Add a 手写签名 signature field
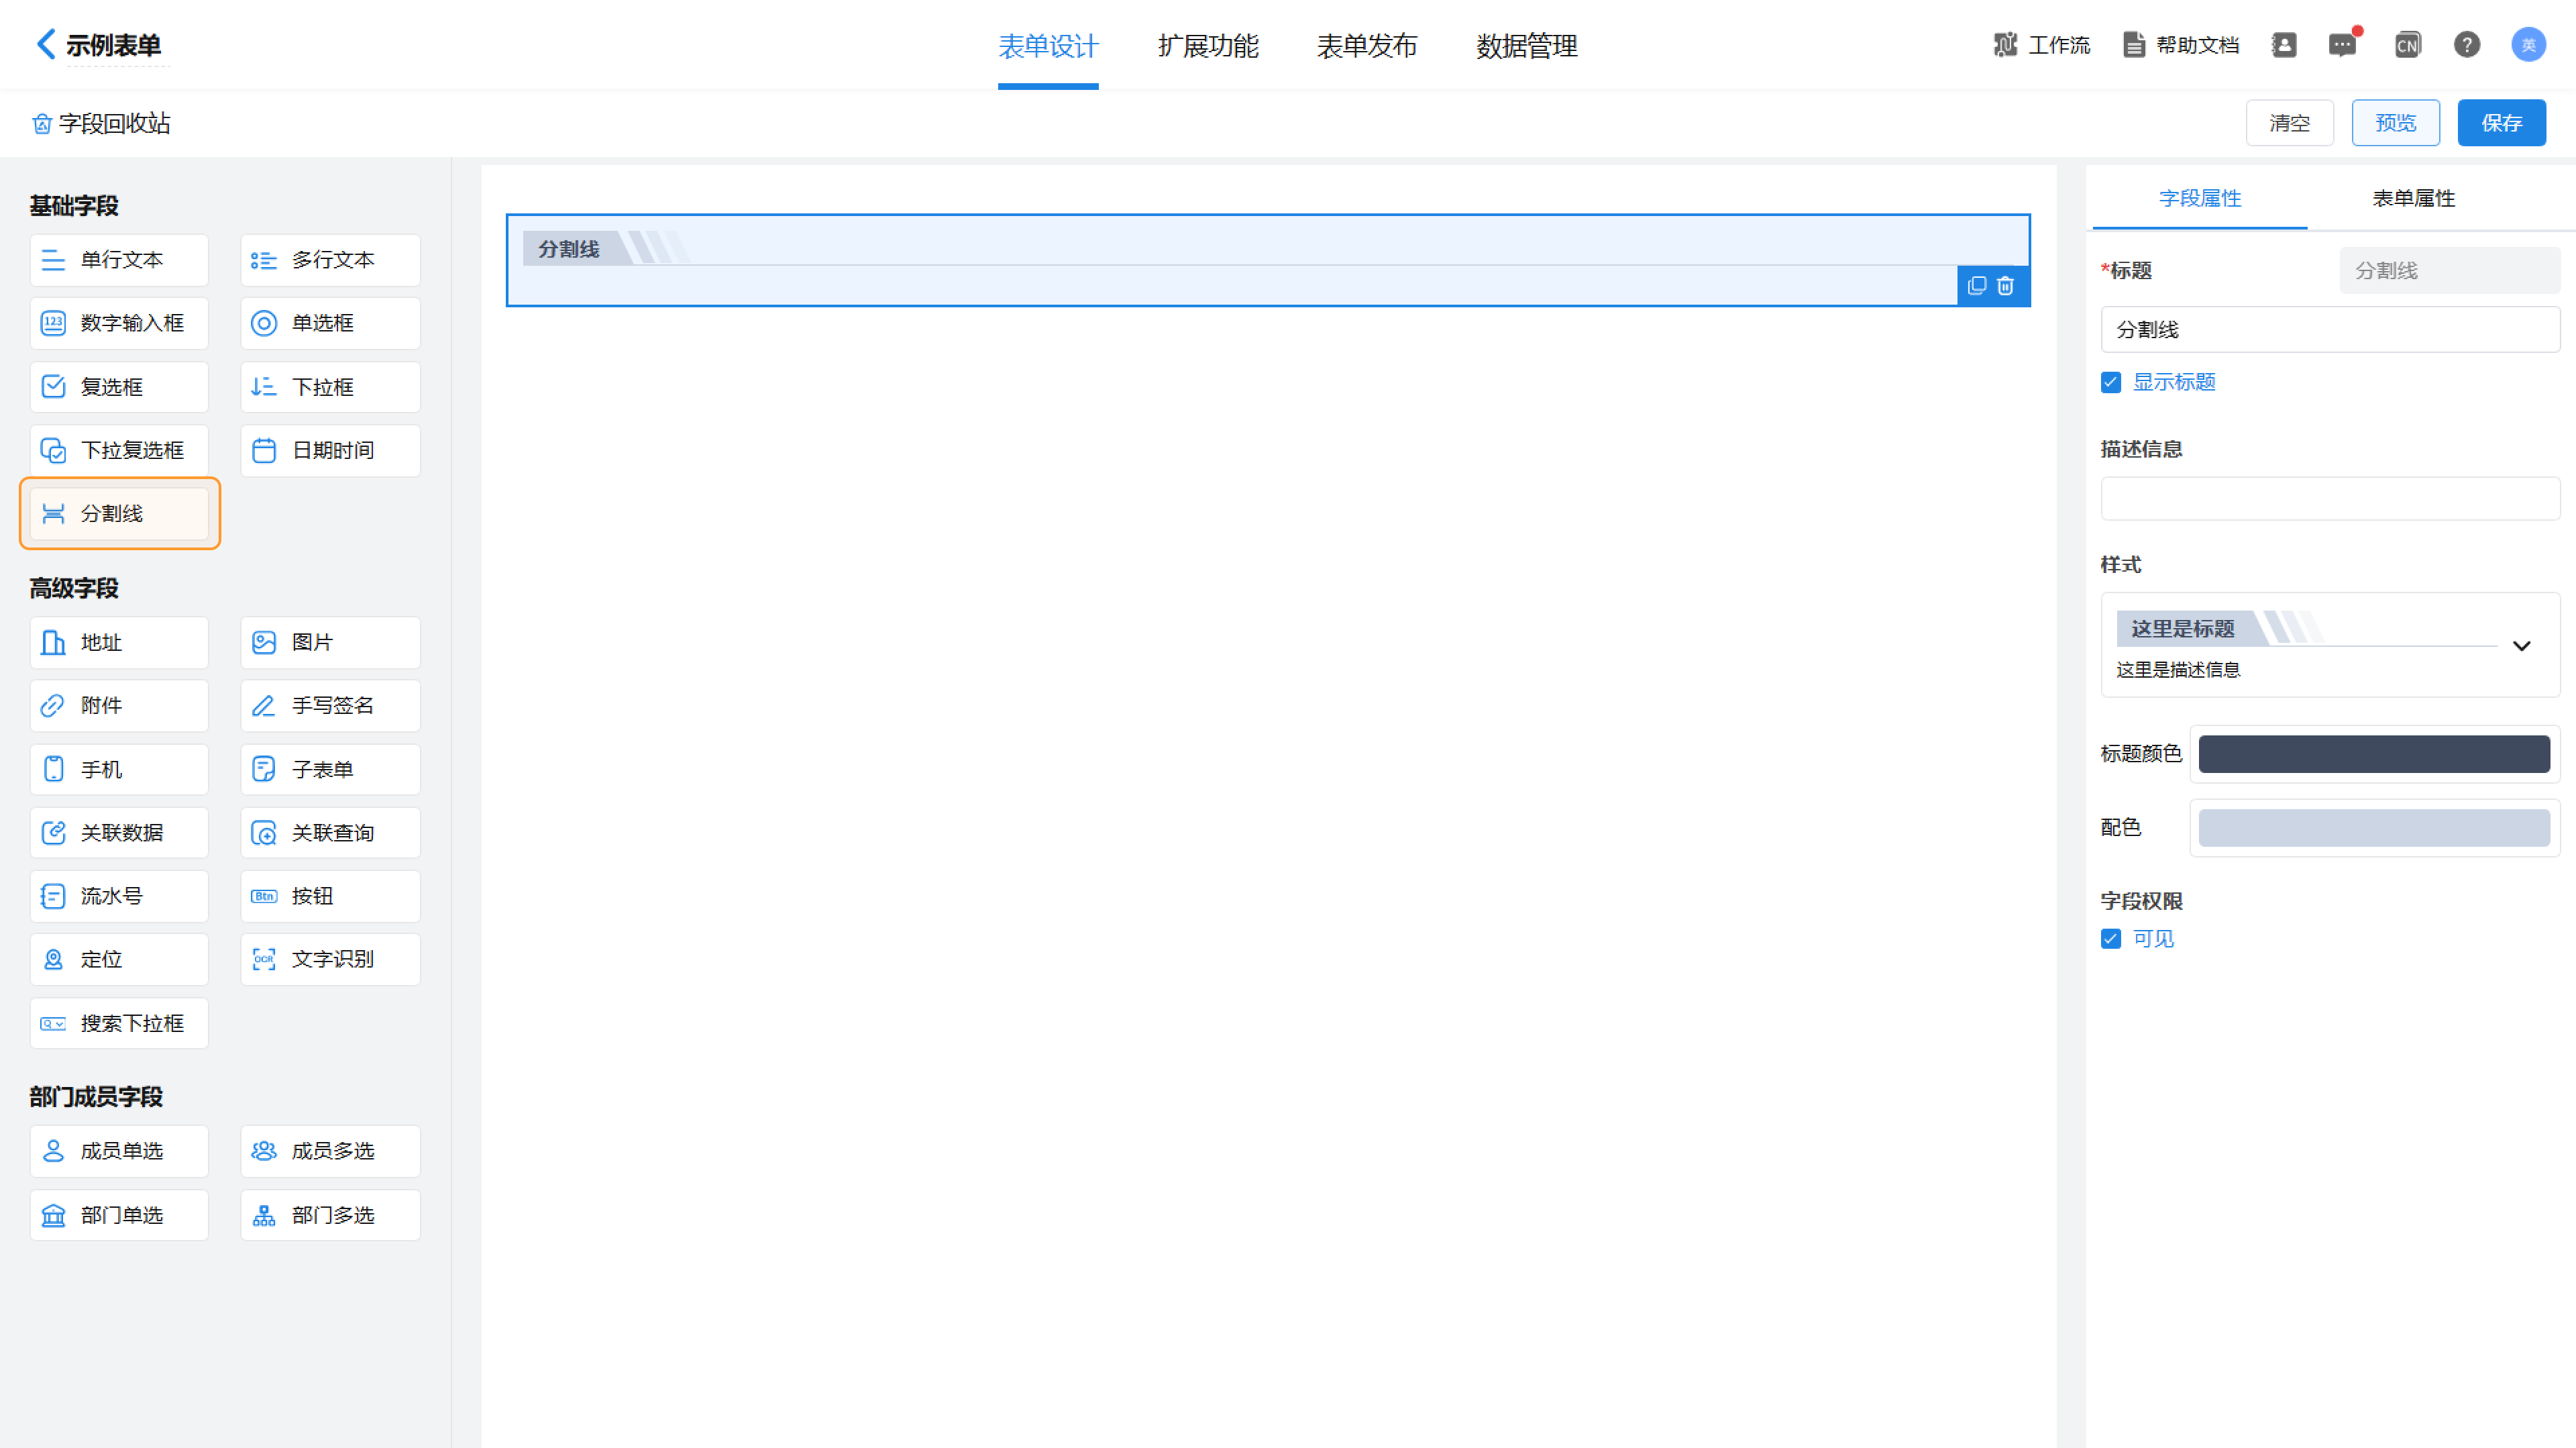 (x=330, y=705)
